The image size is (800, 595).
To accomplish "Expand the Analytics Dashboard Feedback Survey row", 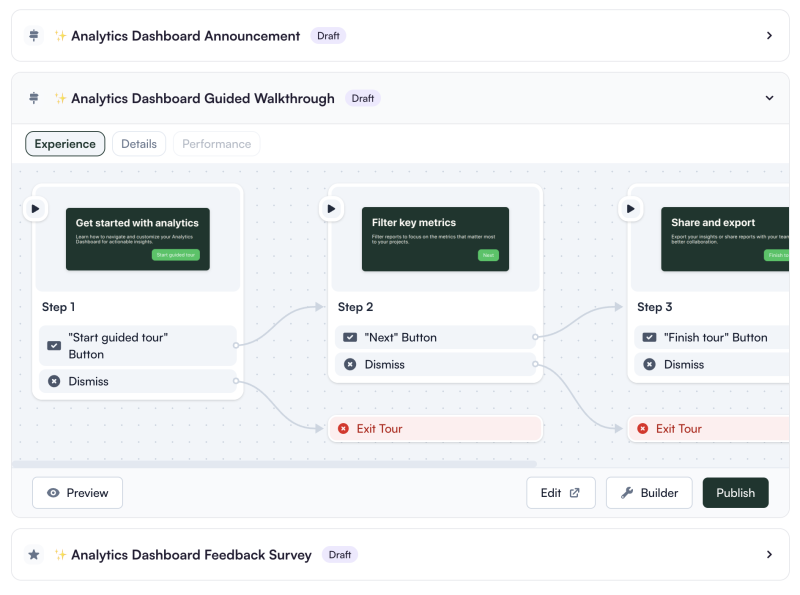I will [769, 554].
